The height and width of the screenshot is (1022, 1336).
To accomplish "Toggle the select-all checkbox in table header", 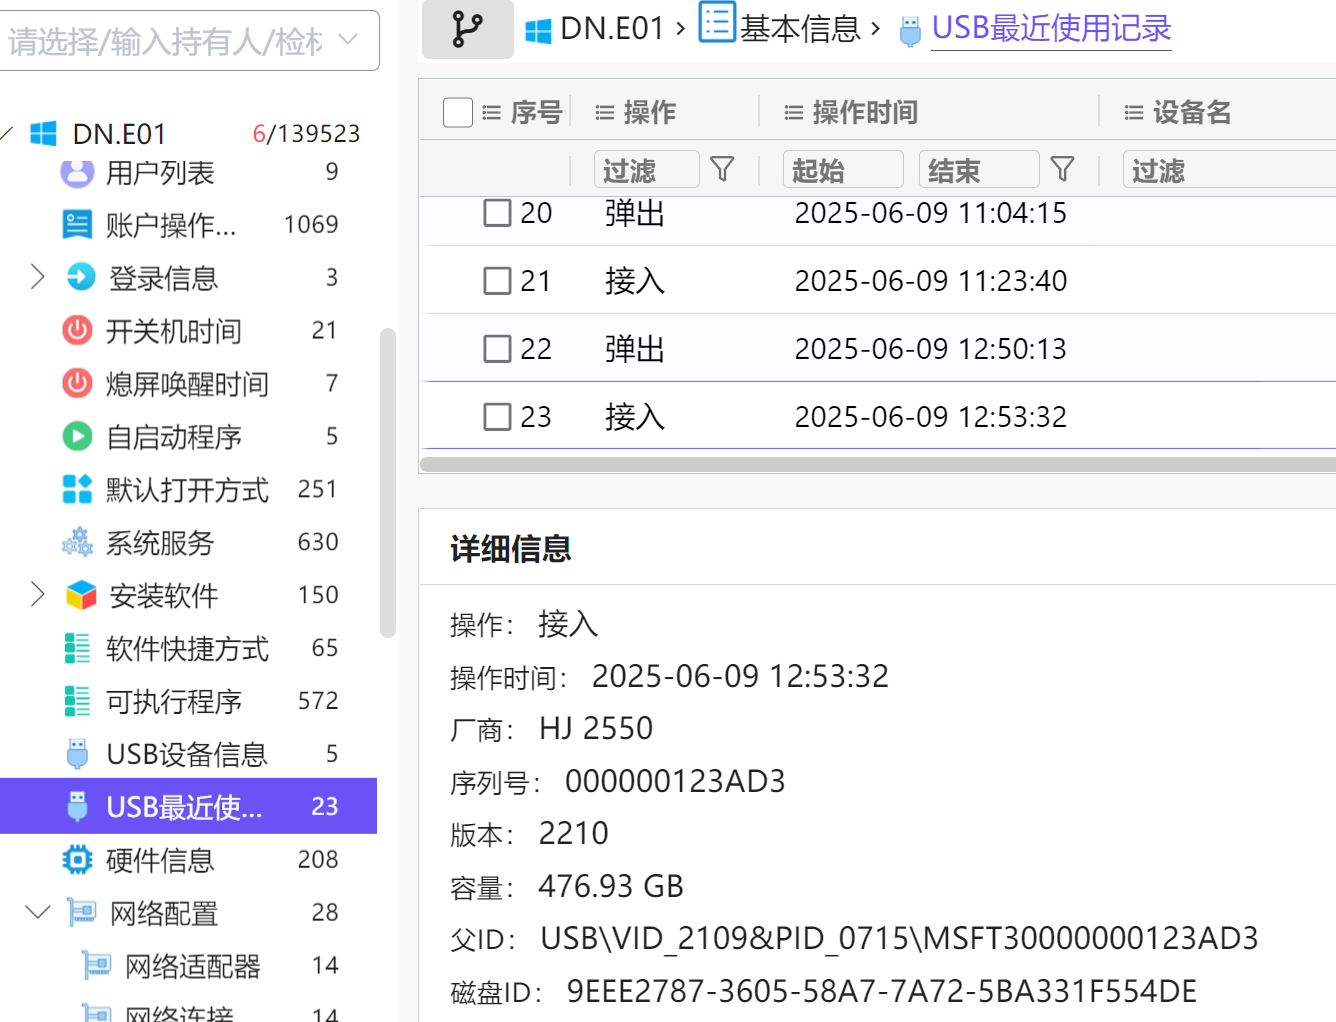I will pyautogui.click(x=458, y=112).
